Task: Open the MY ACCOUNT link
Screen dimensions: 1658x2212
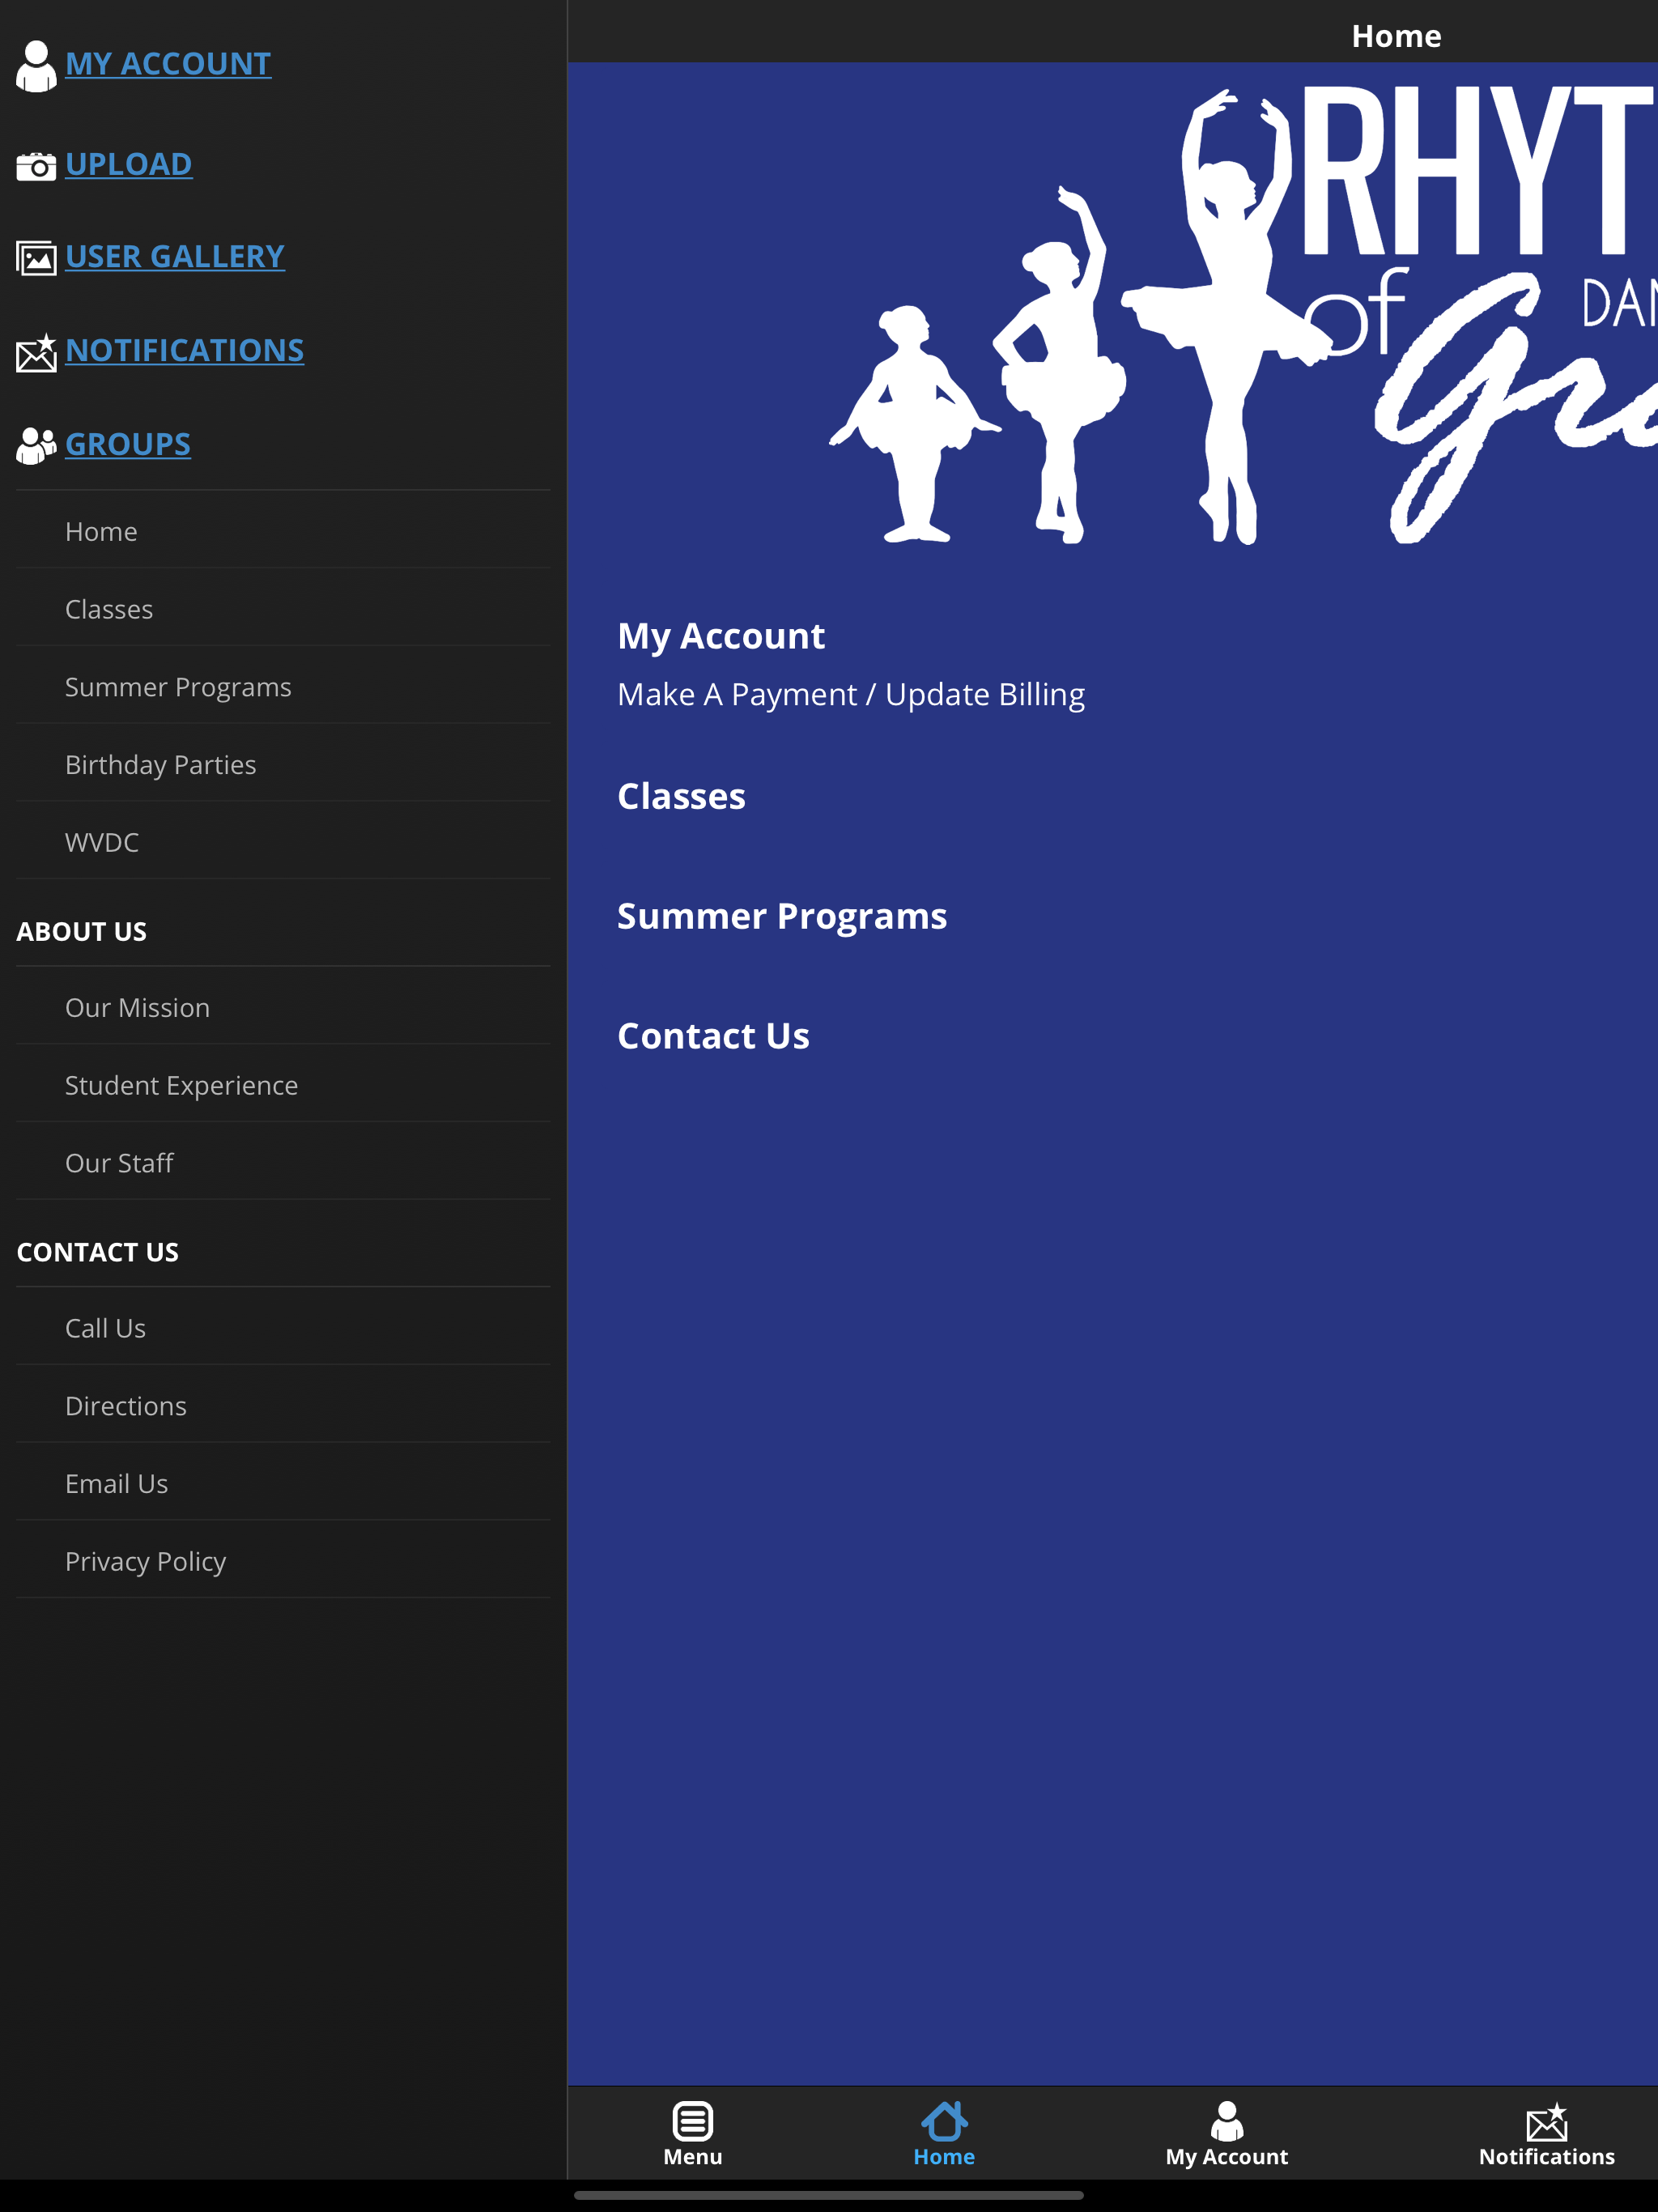Action: tap(168, 64)
